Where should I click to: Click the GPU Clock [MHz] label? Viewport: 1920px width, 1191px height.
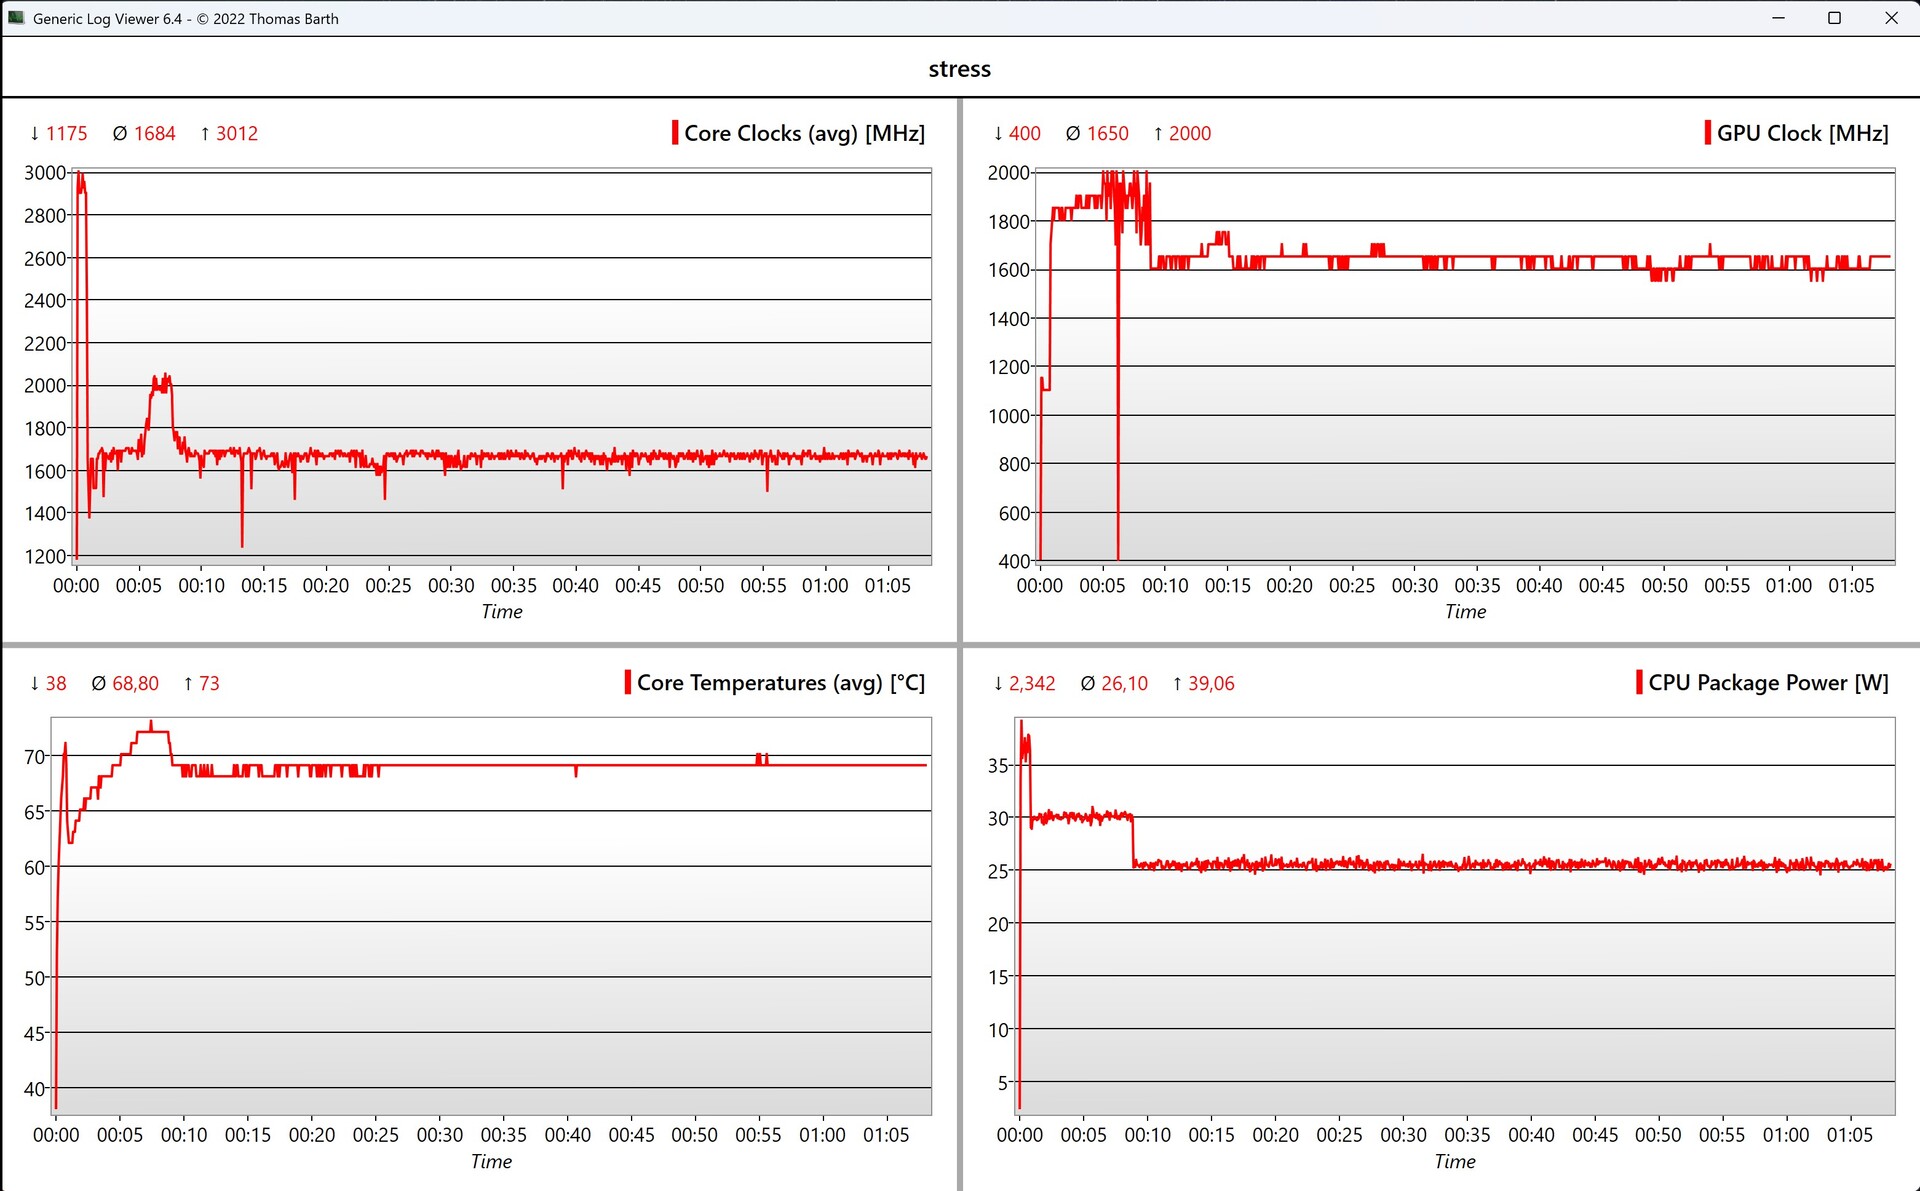(x=1802, y=133)
